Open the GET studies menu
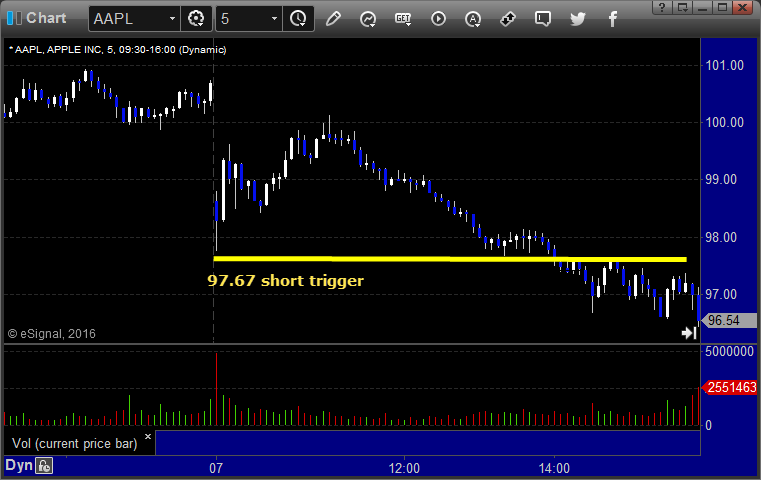This screenshot has width=761, height=480. point(403,19)
